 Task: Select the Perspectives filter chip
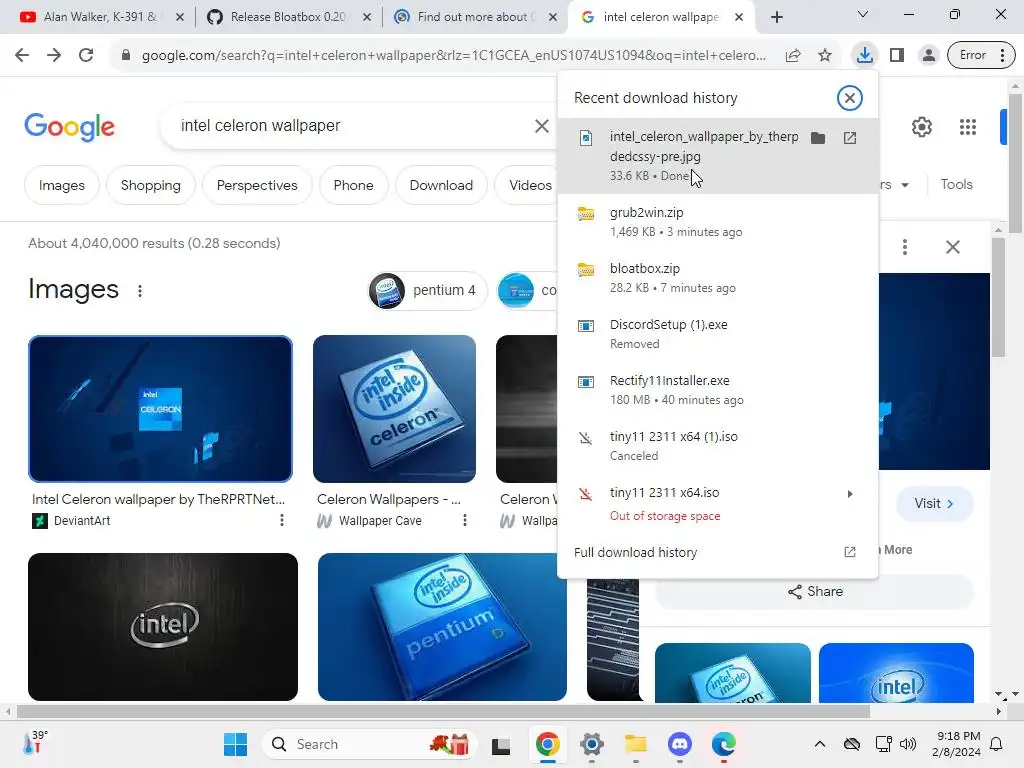coord(257,185)
